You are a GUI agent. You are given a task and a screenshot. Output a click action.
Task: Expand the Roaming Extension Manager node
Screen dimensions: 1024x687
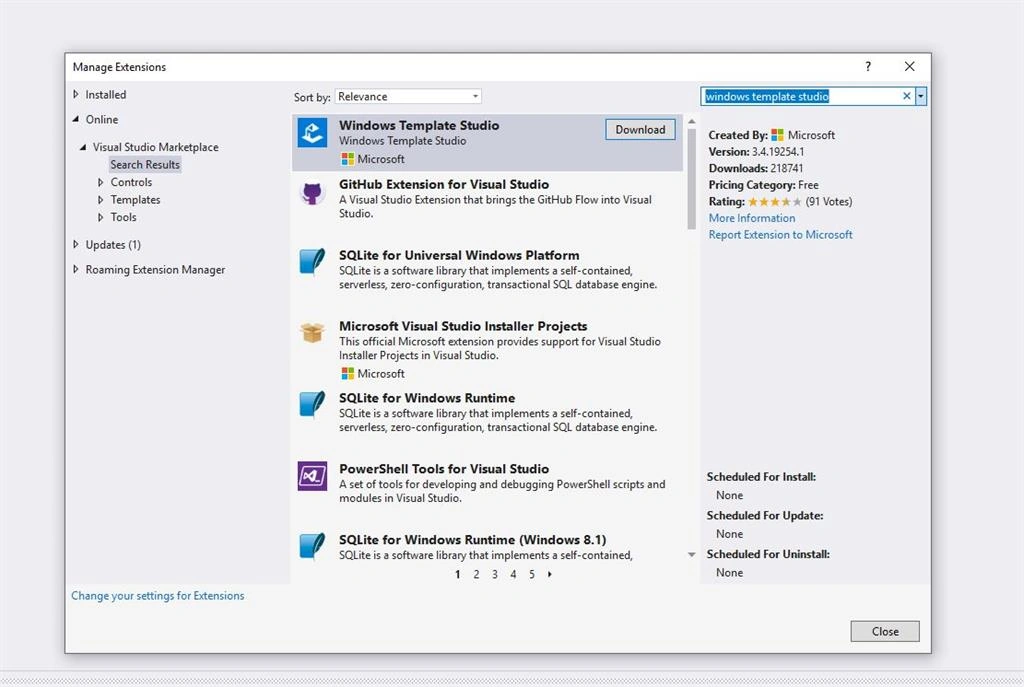pyautogui.click(x=76, y=270)
